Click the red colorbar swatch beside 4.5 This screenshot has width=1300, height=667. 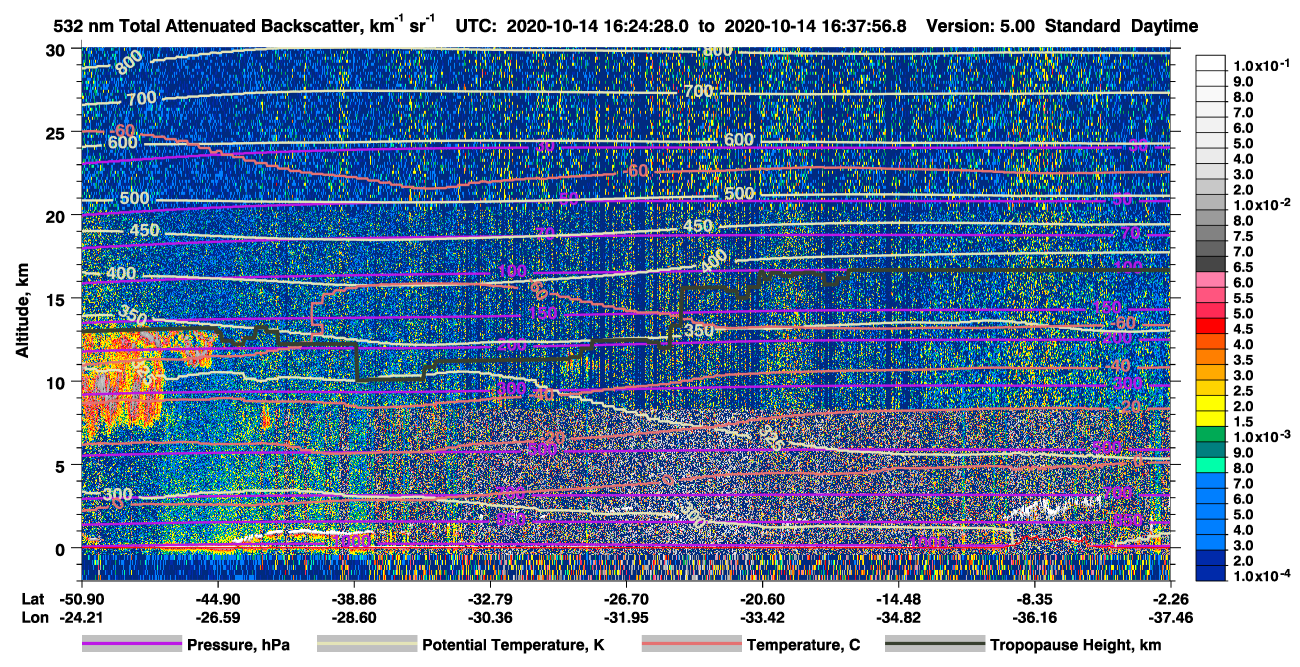[1211, 325]
